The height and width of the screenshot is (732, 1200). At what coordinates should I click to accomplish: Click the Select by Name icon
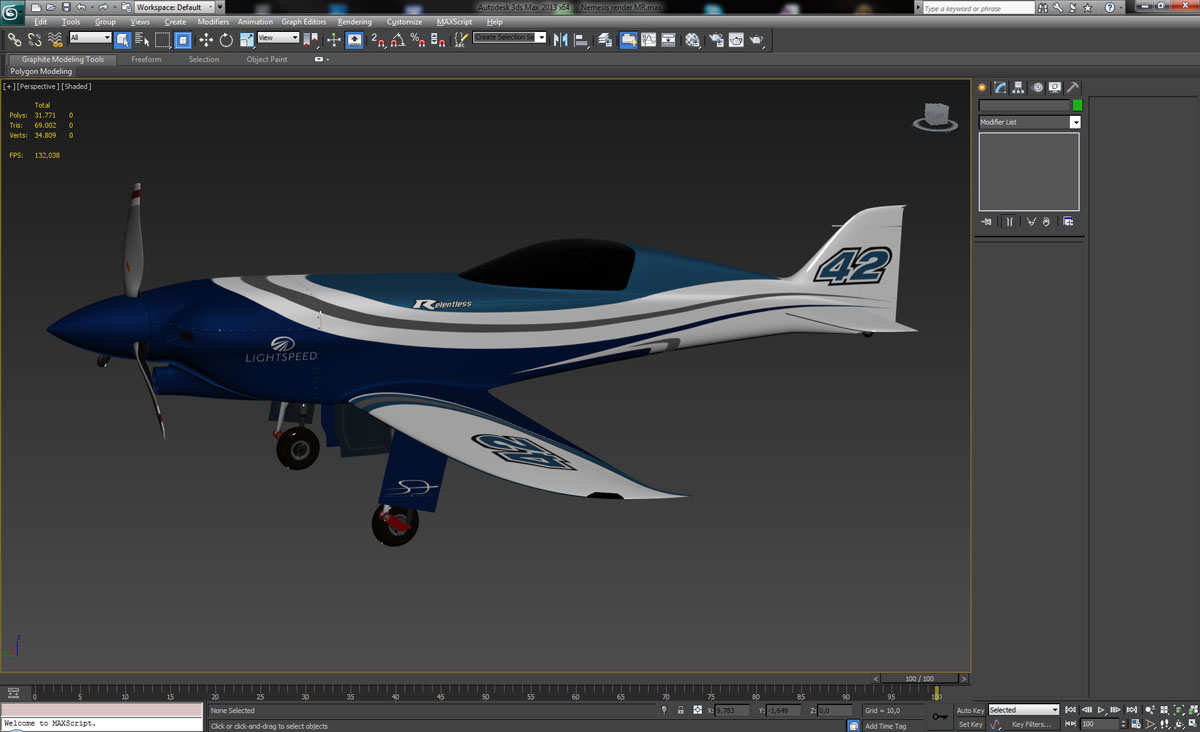point(142,40)
